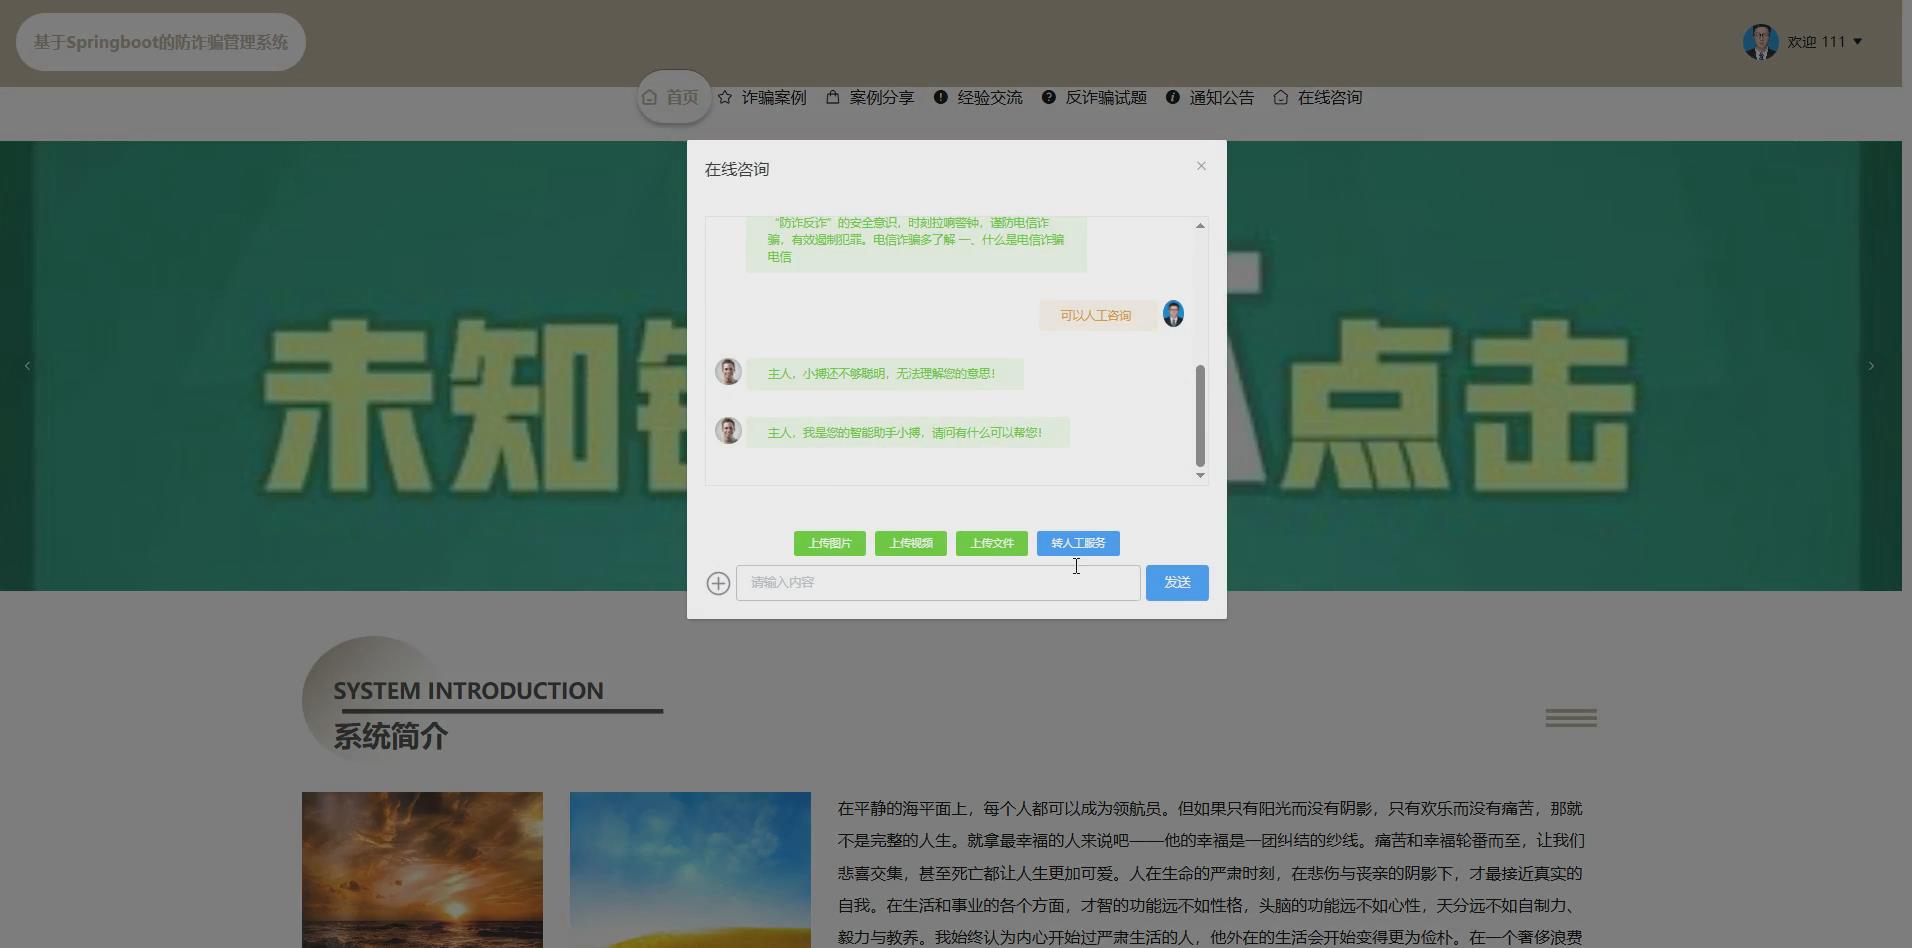Click the info icon next to 通知公告
The width and height of the screenshot is (1912, 948).
point(1172,97)
